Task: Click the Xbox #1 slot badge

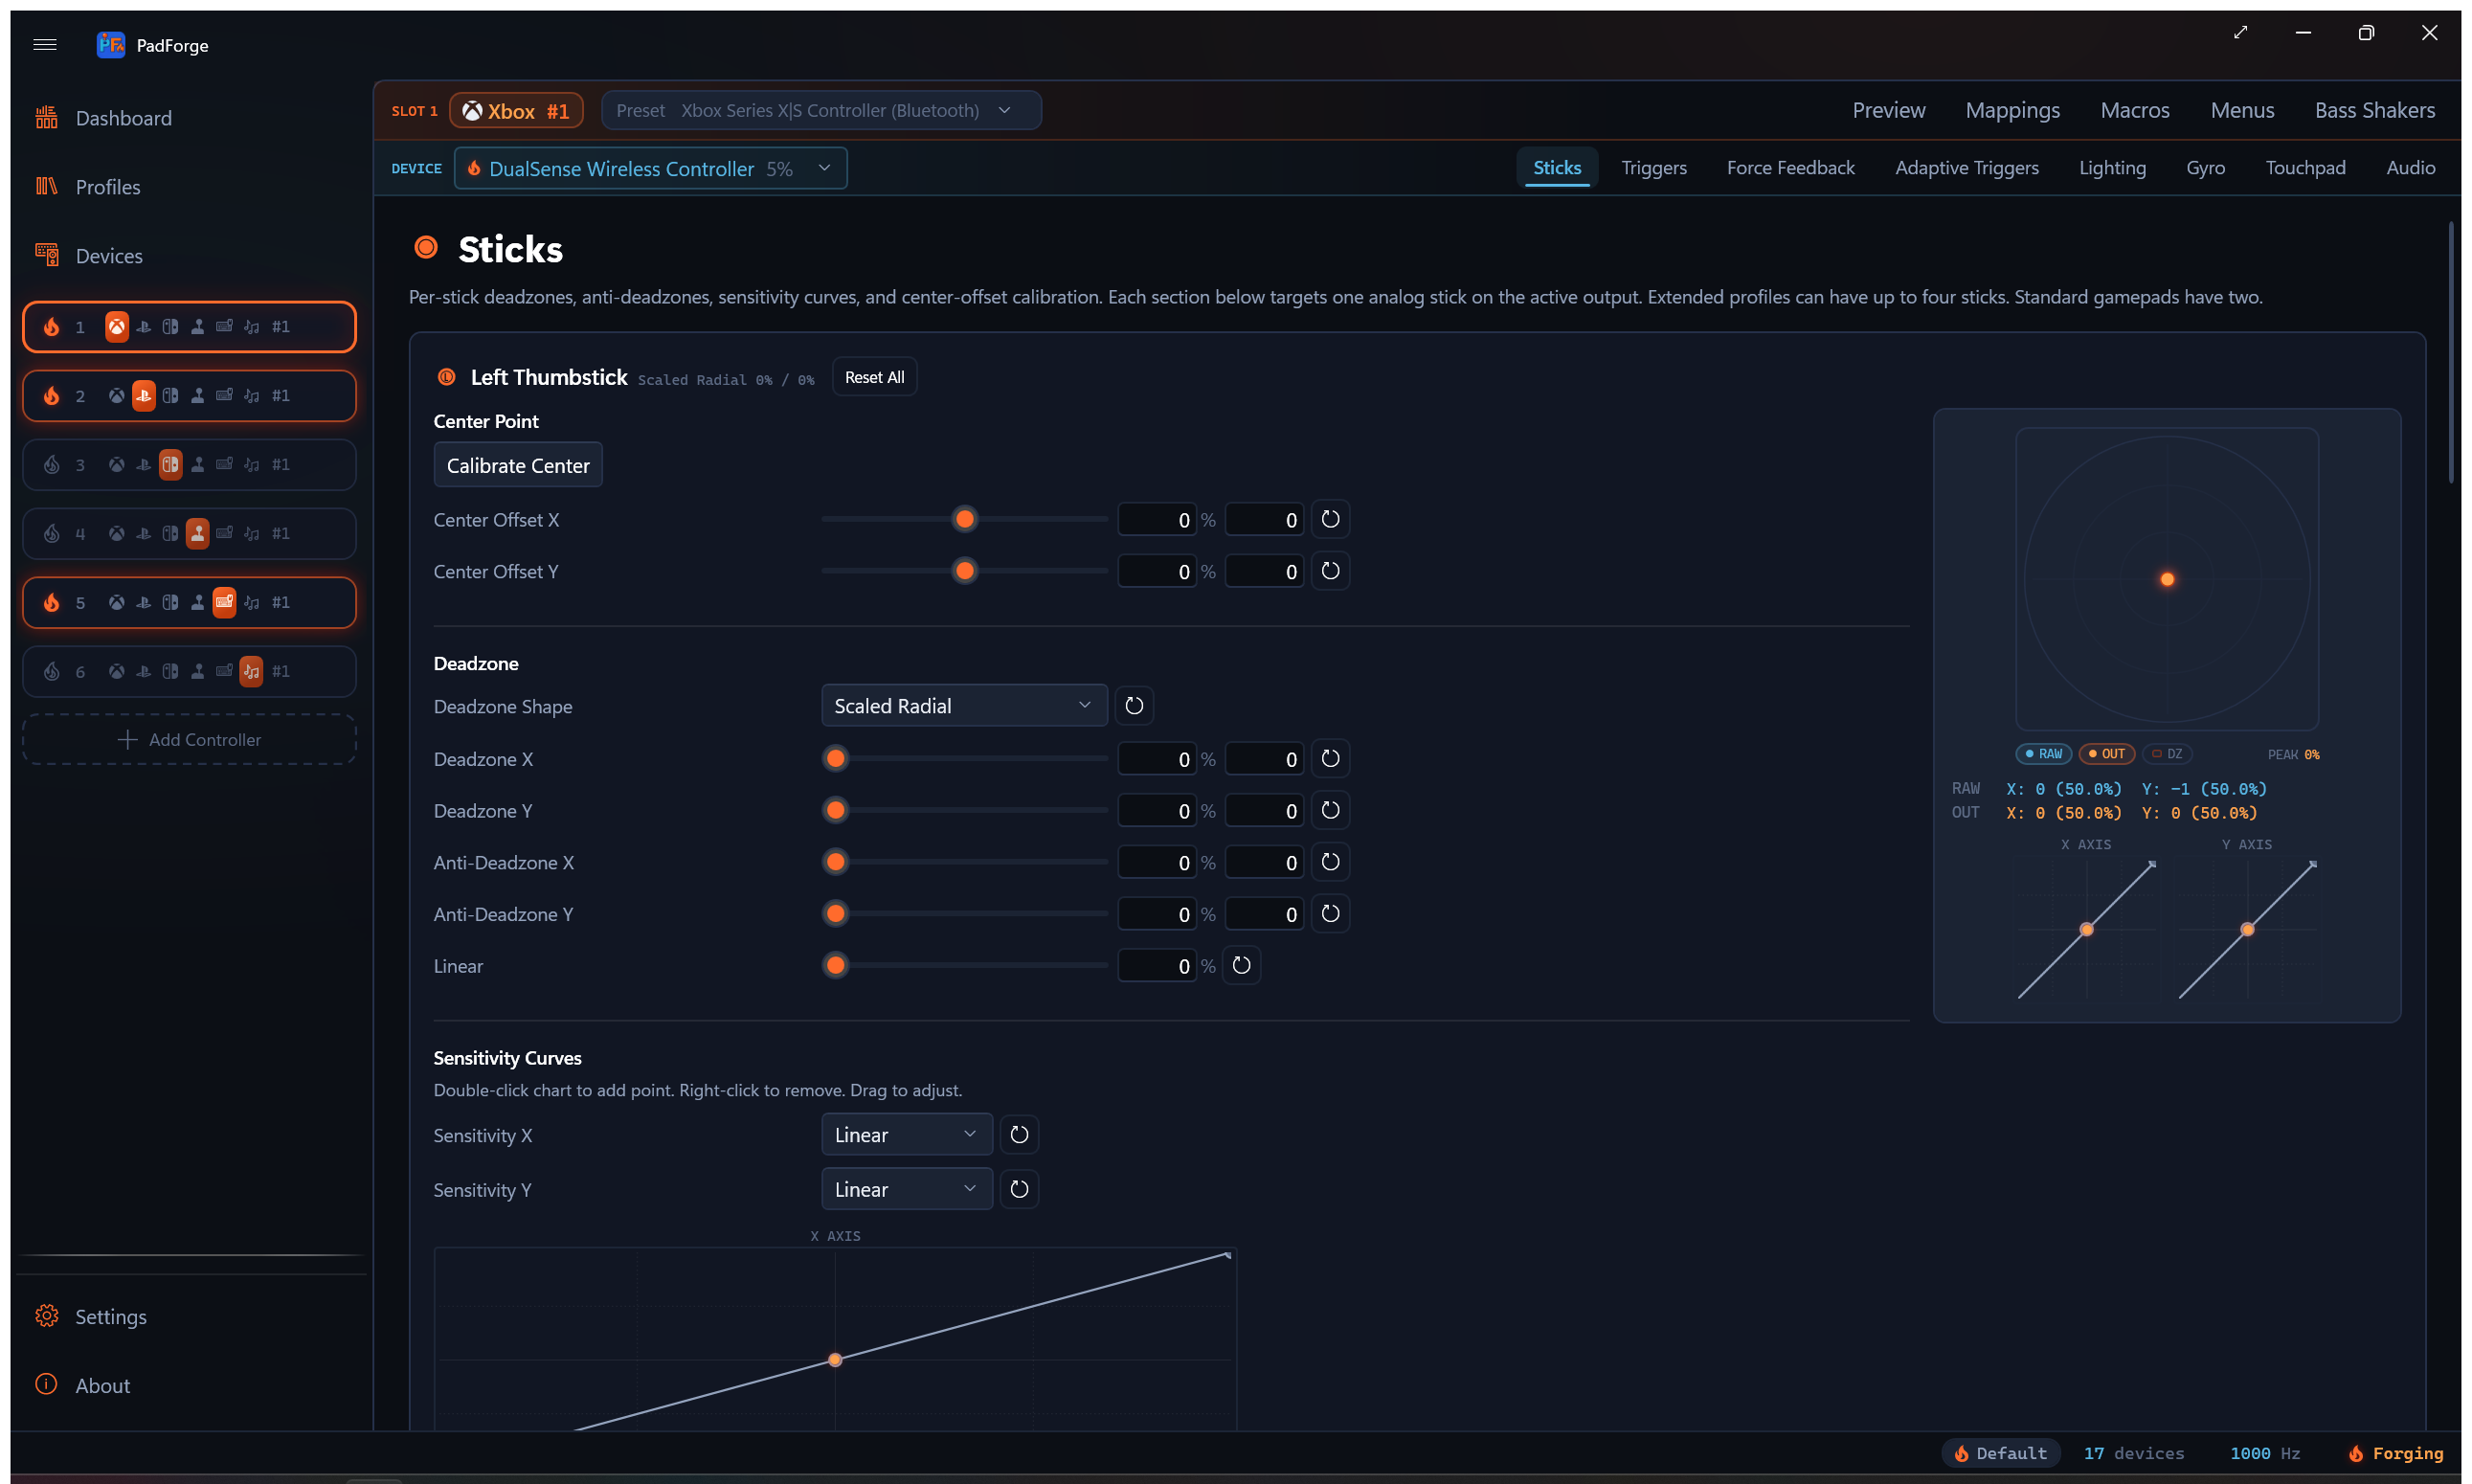Action: [x=516, y=111]
